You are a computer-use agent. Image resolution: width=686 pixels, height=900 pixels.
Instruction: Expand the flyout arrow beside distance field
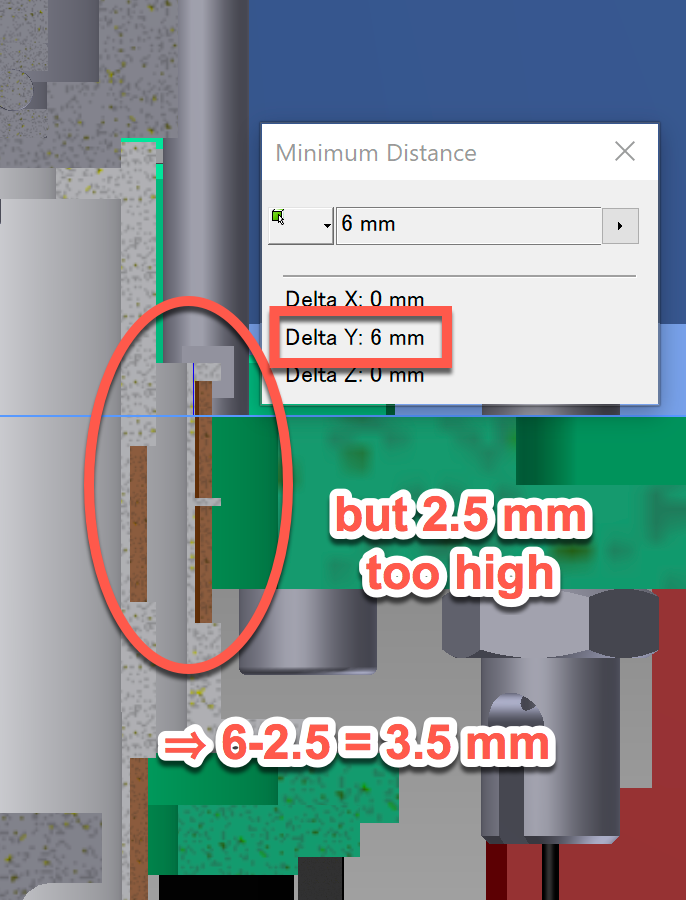coord(620,226)
